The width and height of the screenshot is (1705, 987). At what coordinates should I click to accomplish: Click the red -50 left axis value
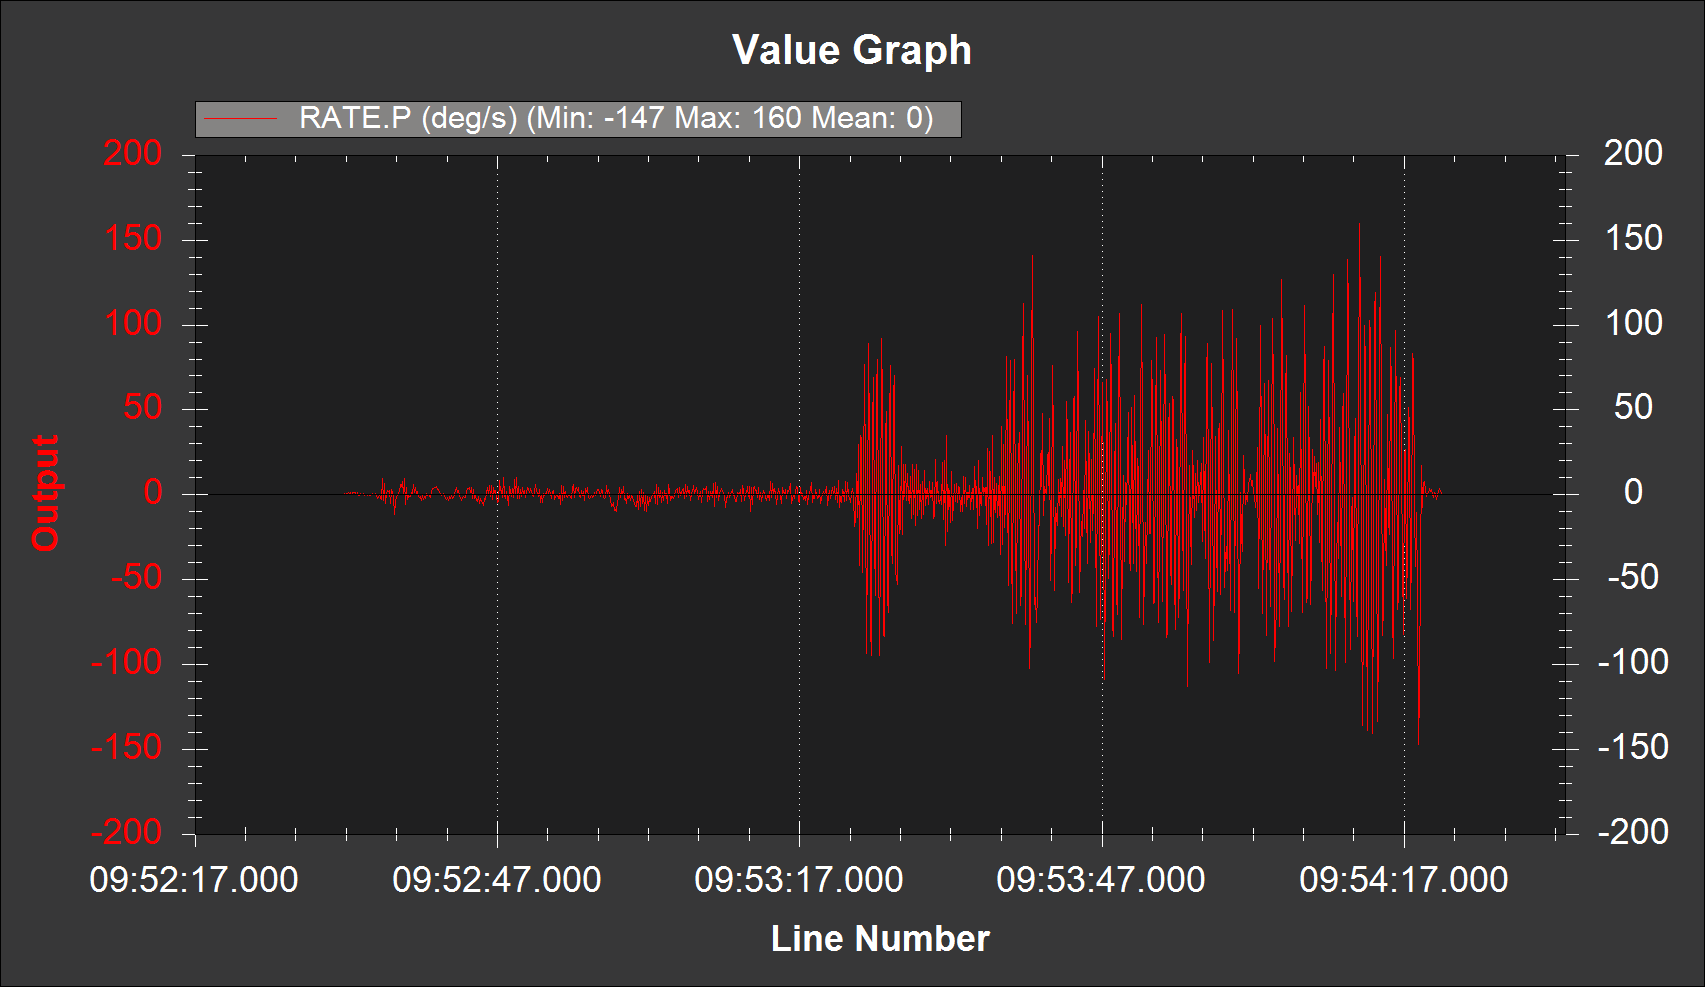pos(136,578)
